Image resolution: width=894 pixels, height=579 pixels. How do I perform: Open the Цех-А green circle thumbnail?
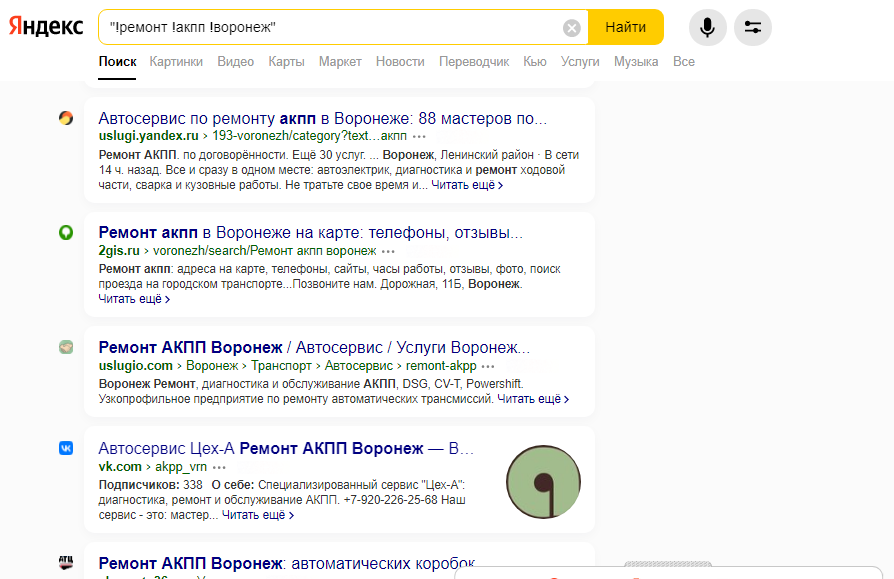tap(543, 482)
